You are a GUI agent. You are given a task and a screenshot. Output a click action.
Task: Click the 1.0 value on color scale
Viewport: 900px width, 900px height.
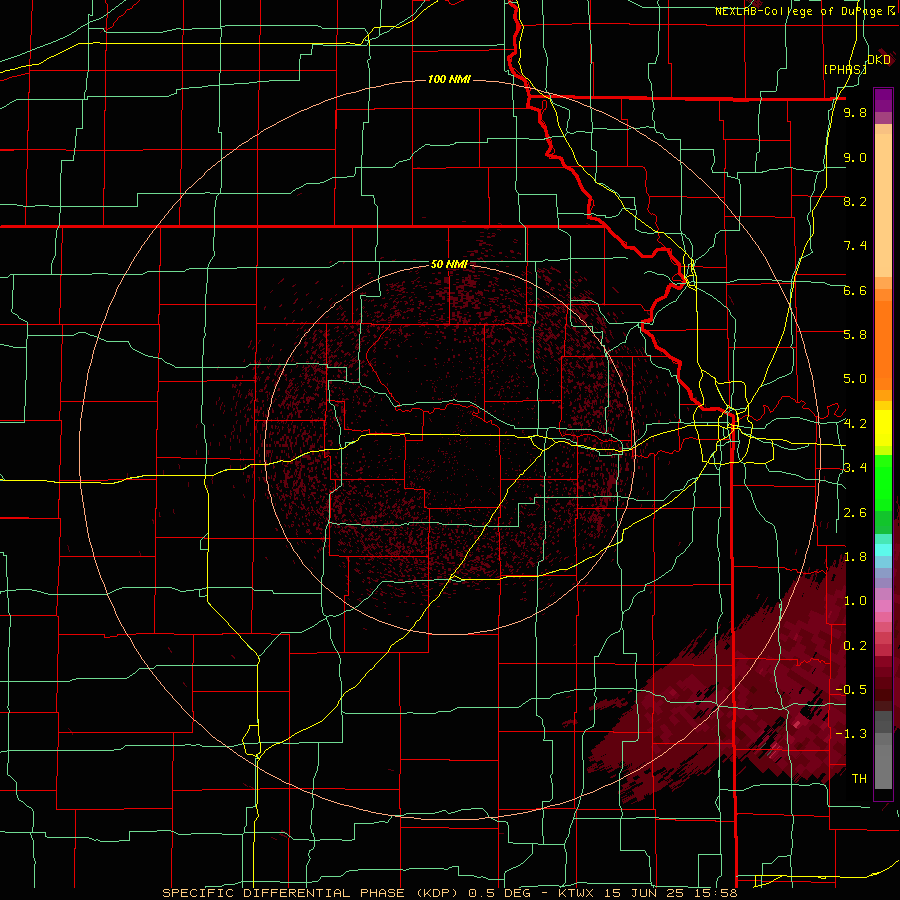tap(855, 601)
